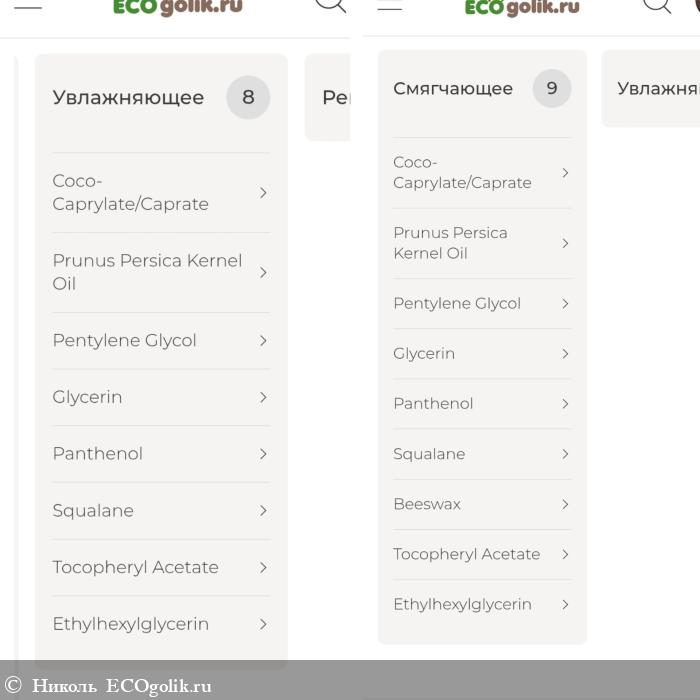Viewport: 700px width, 700px height.
Task: Expand Beeswax chevron in the Смягчающее list
Action: click(565, 504)
